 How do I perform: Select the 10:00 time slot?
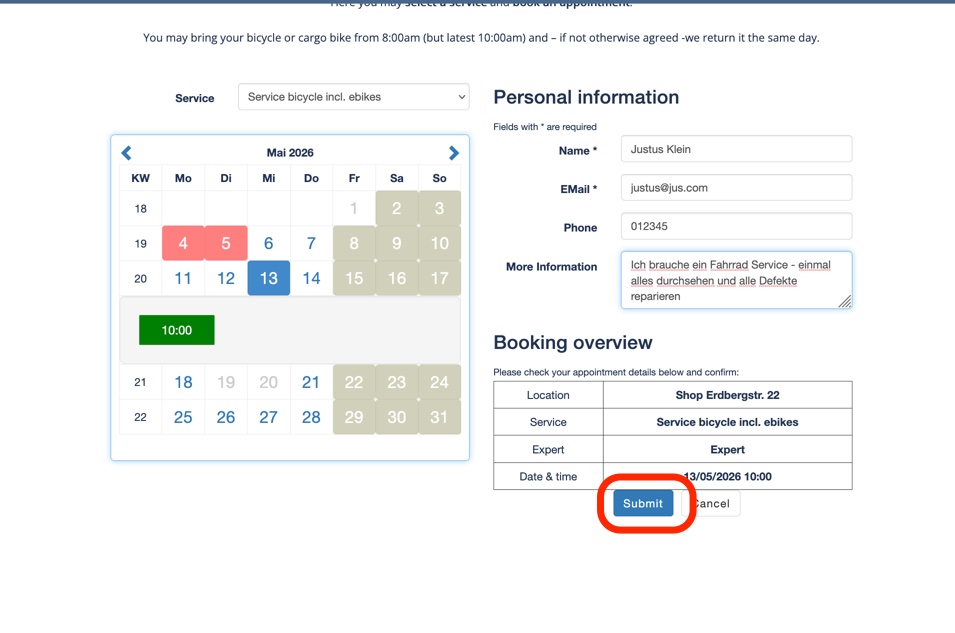click(x=176, y=330)
